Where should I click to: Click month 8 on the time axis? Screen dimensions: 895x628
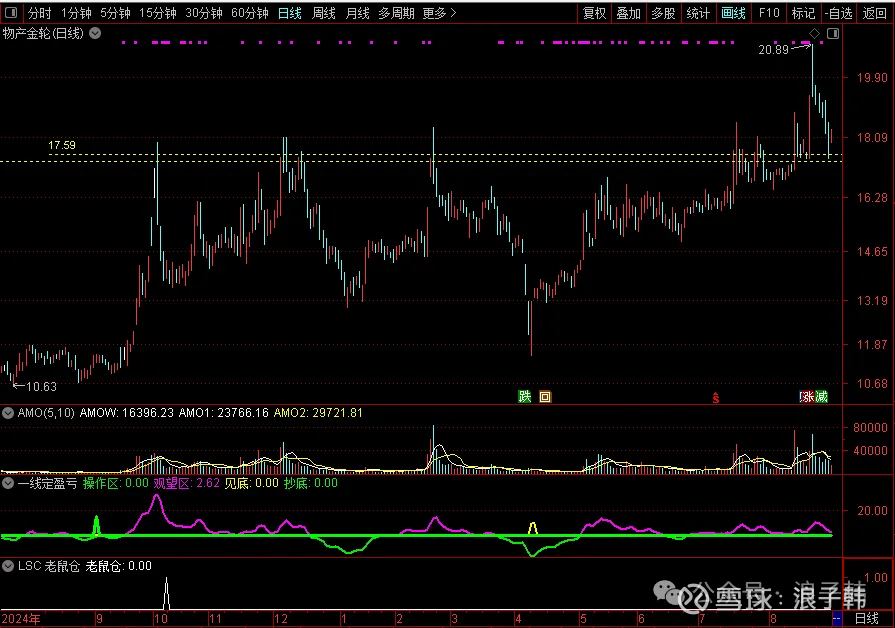click(773, 619)
